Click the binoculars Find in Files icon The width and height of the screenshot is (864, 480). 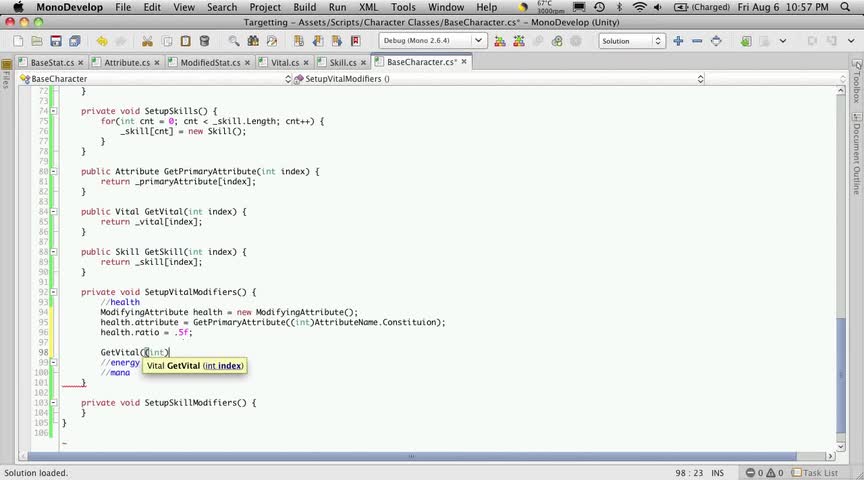253,41
